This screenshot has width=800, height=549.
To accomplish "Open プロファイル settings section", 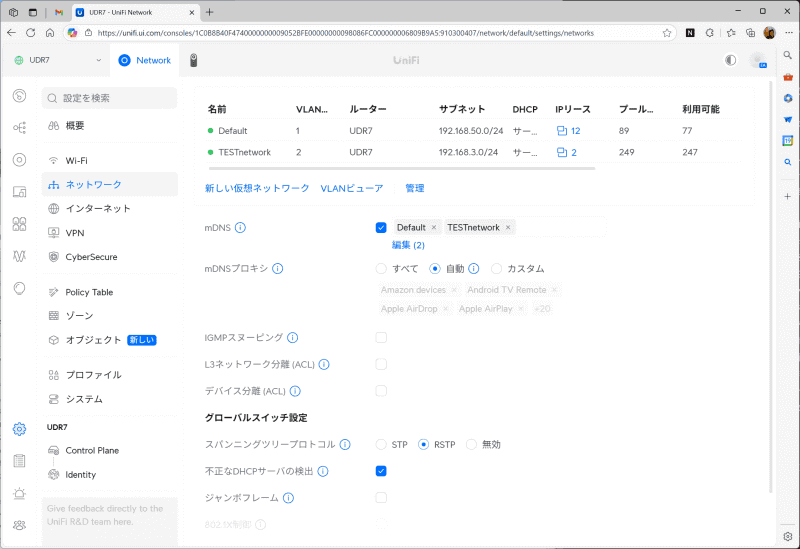I will pyautogui.click(x=110, y=375).
